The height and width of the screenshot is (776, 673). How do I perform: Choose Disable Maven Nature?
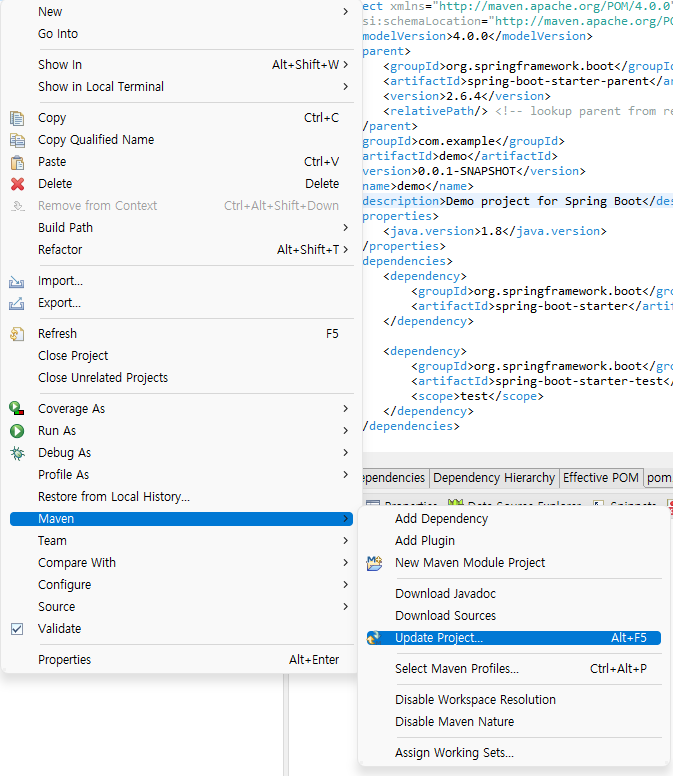pyautogui.click(x=513, y=722)
